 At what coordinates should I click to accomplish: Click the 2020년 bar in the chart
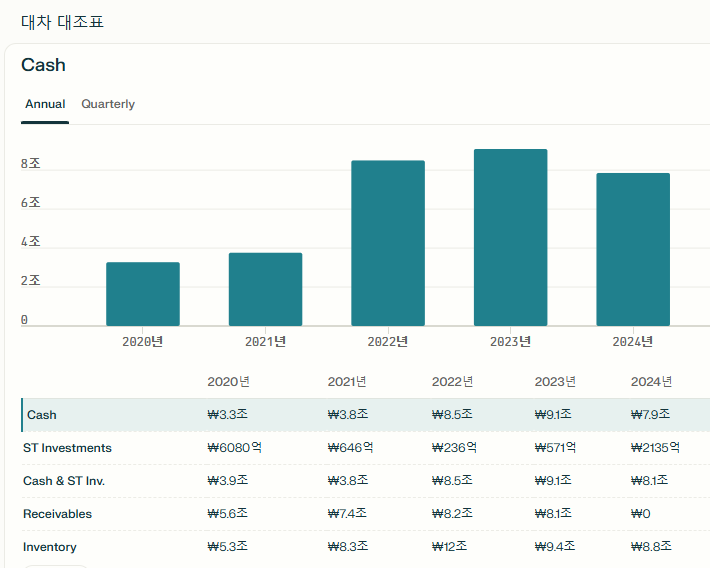143,294
